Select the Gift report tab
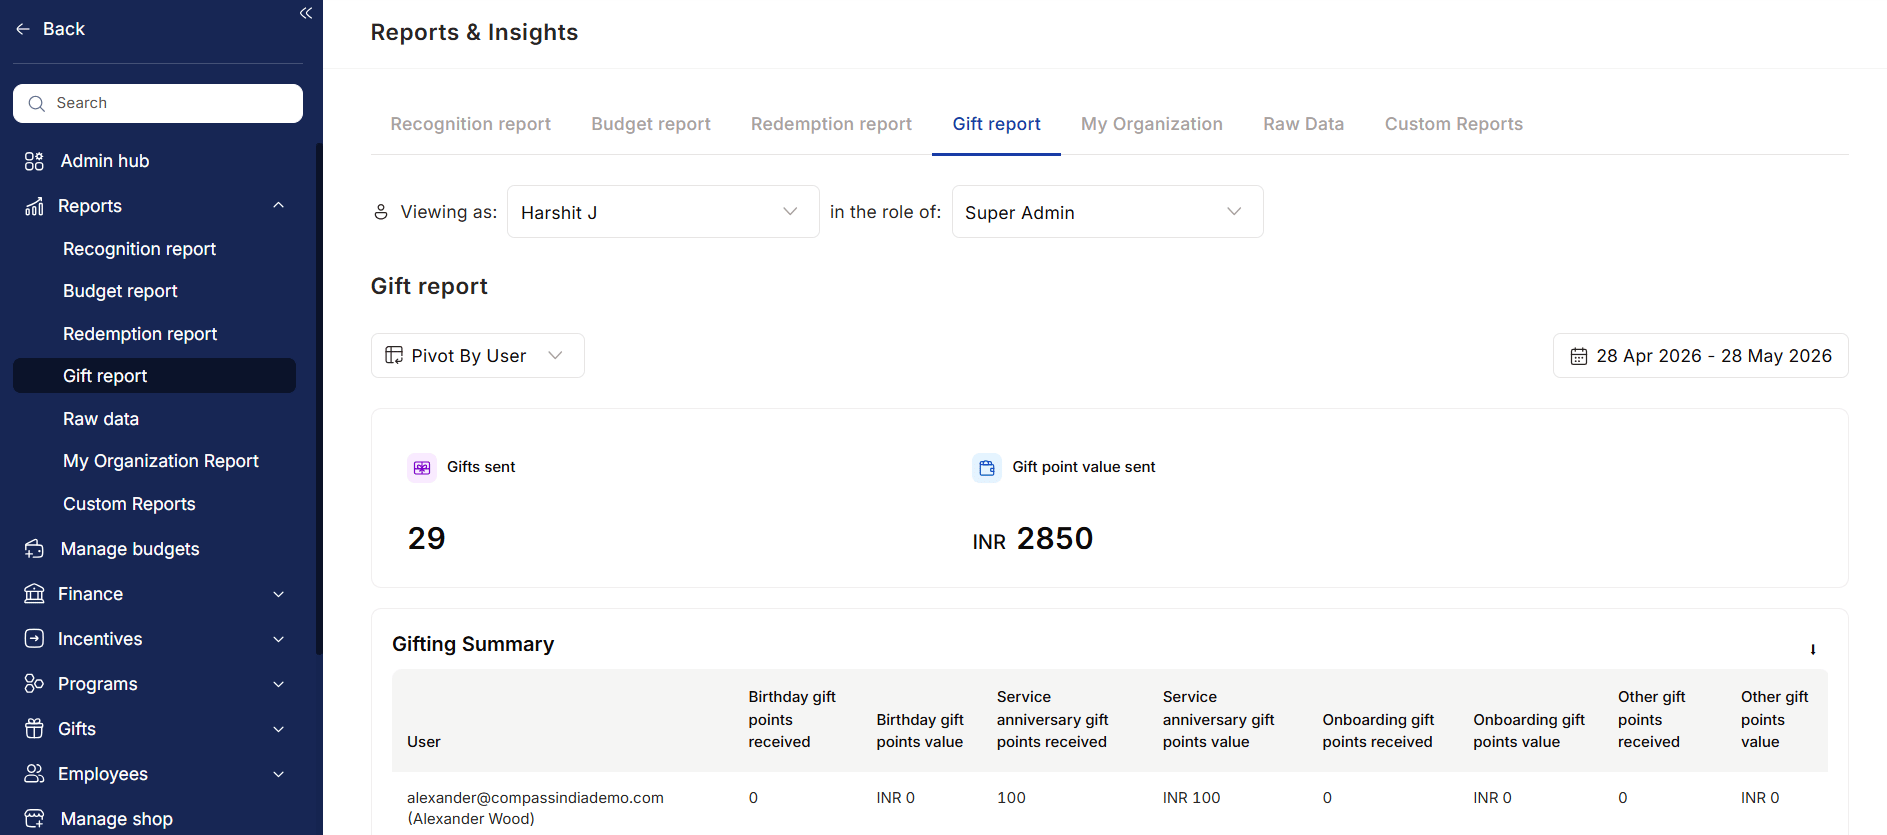1887x835 pixels. 996,124
